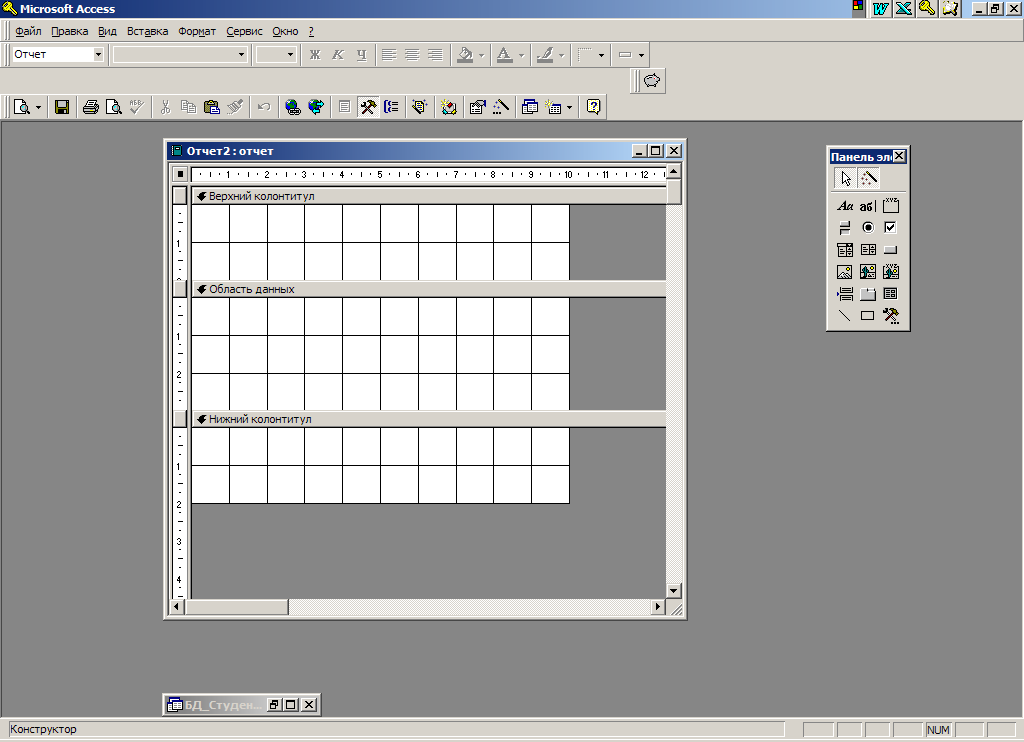Image resolution: width=1024 pixels, height=742 pixels.
Task: Open the Файл menu
Action: click(x=28, y=31)
